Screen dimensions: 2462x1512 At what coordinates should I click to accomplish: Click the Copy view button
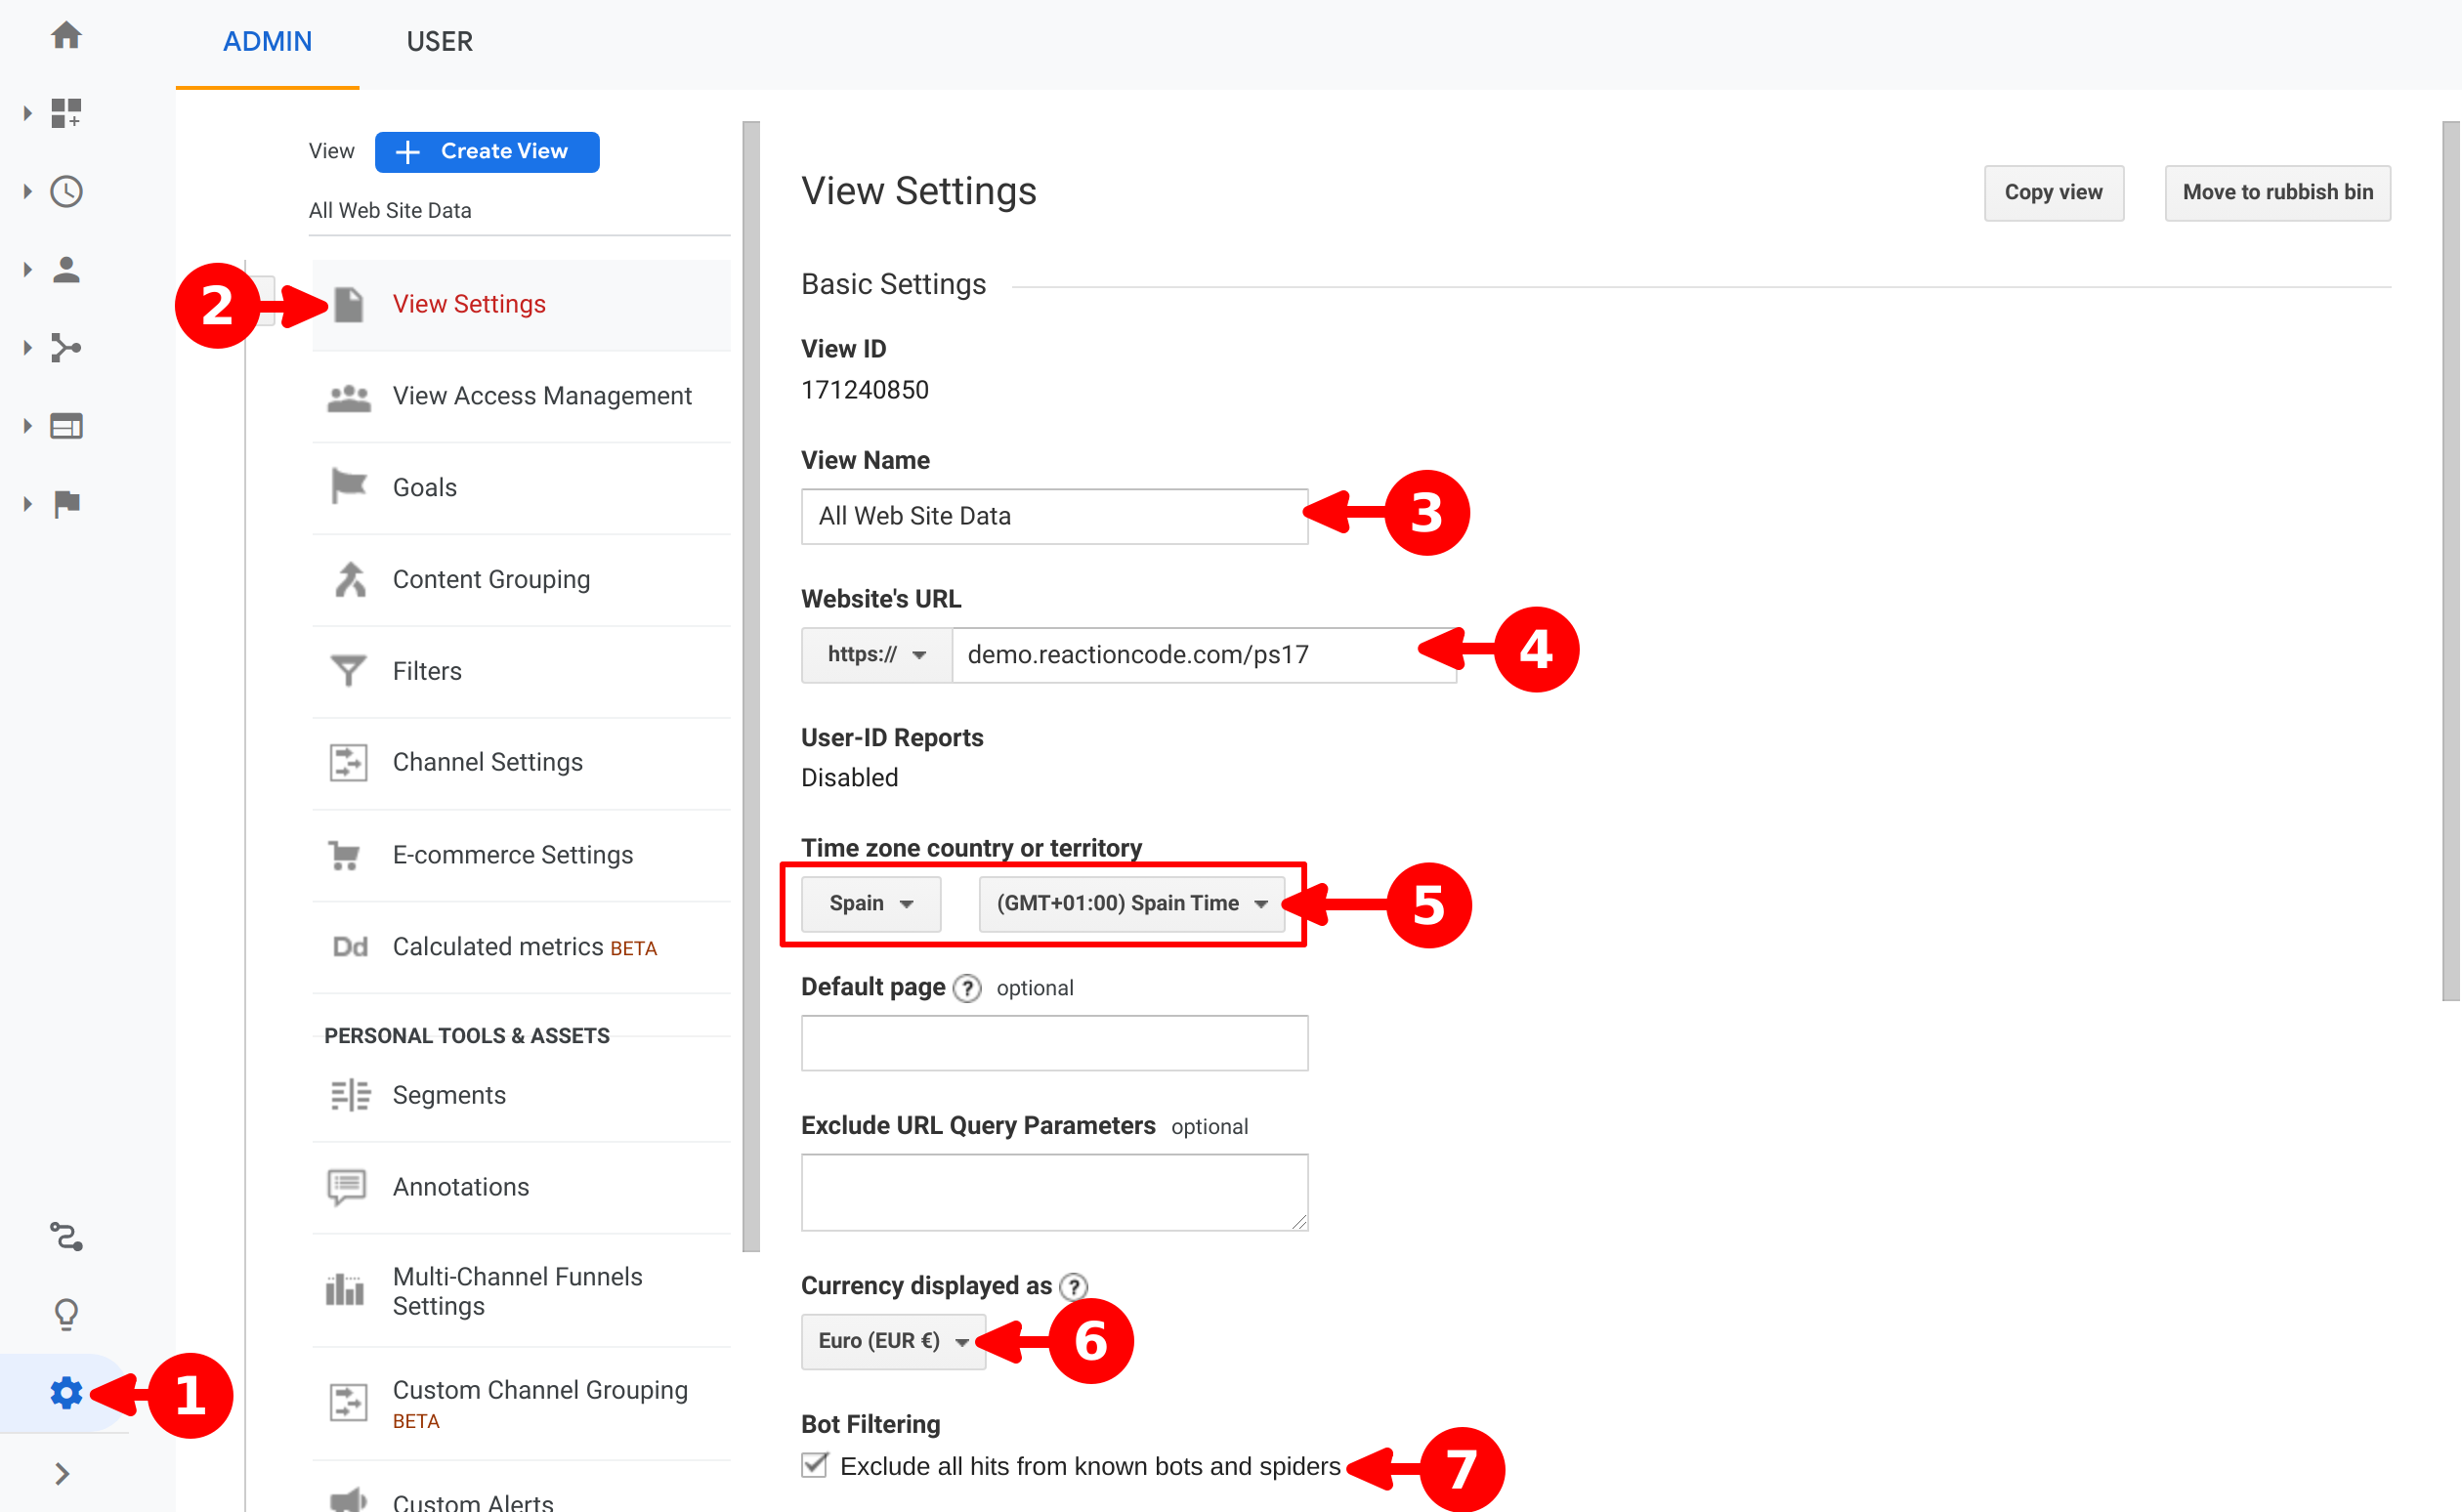[2053, 192]
